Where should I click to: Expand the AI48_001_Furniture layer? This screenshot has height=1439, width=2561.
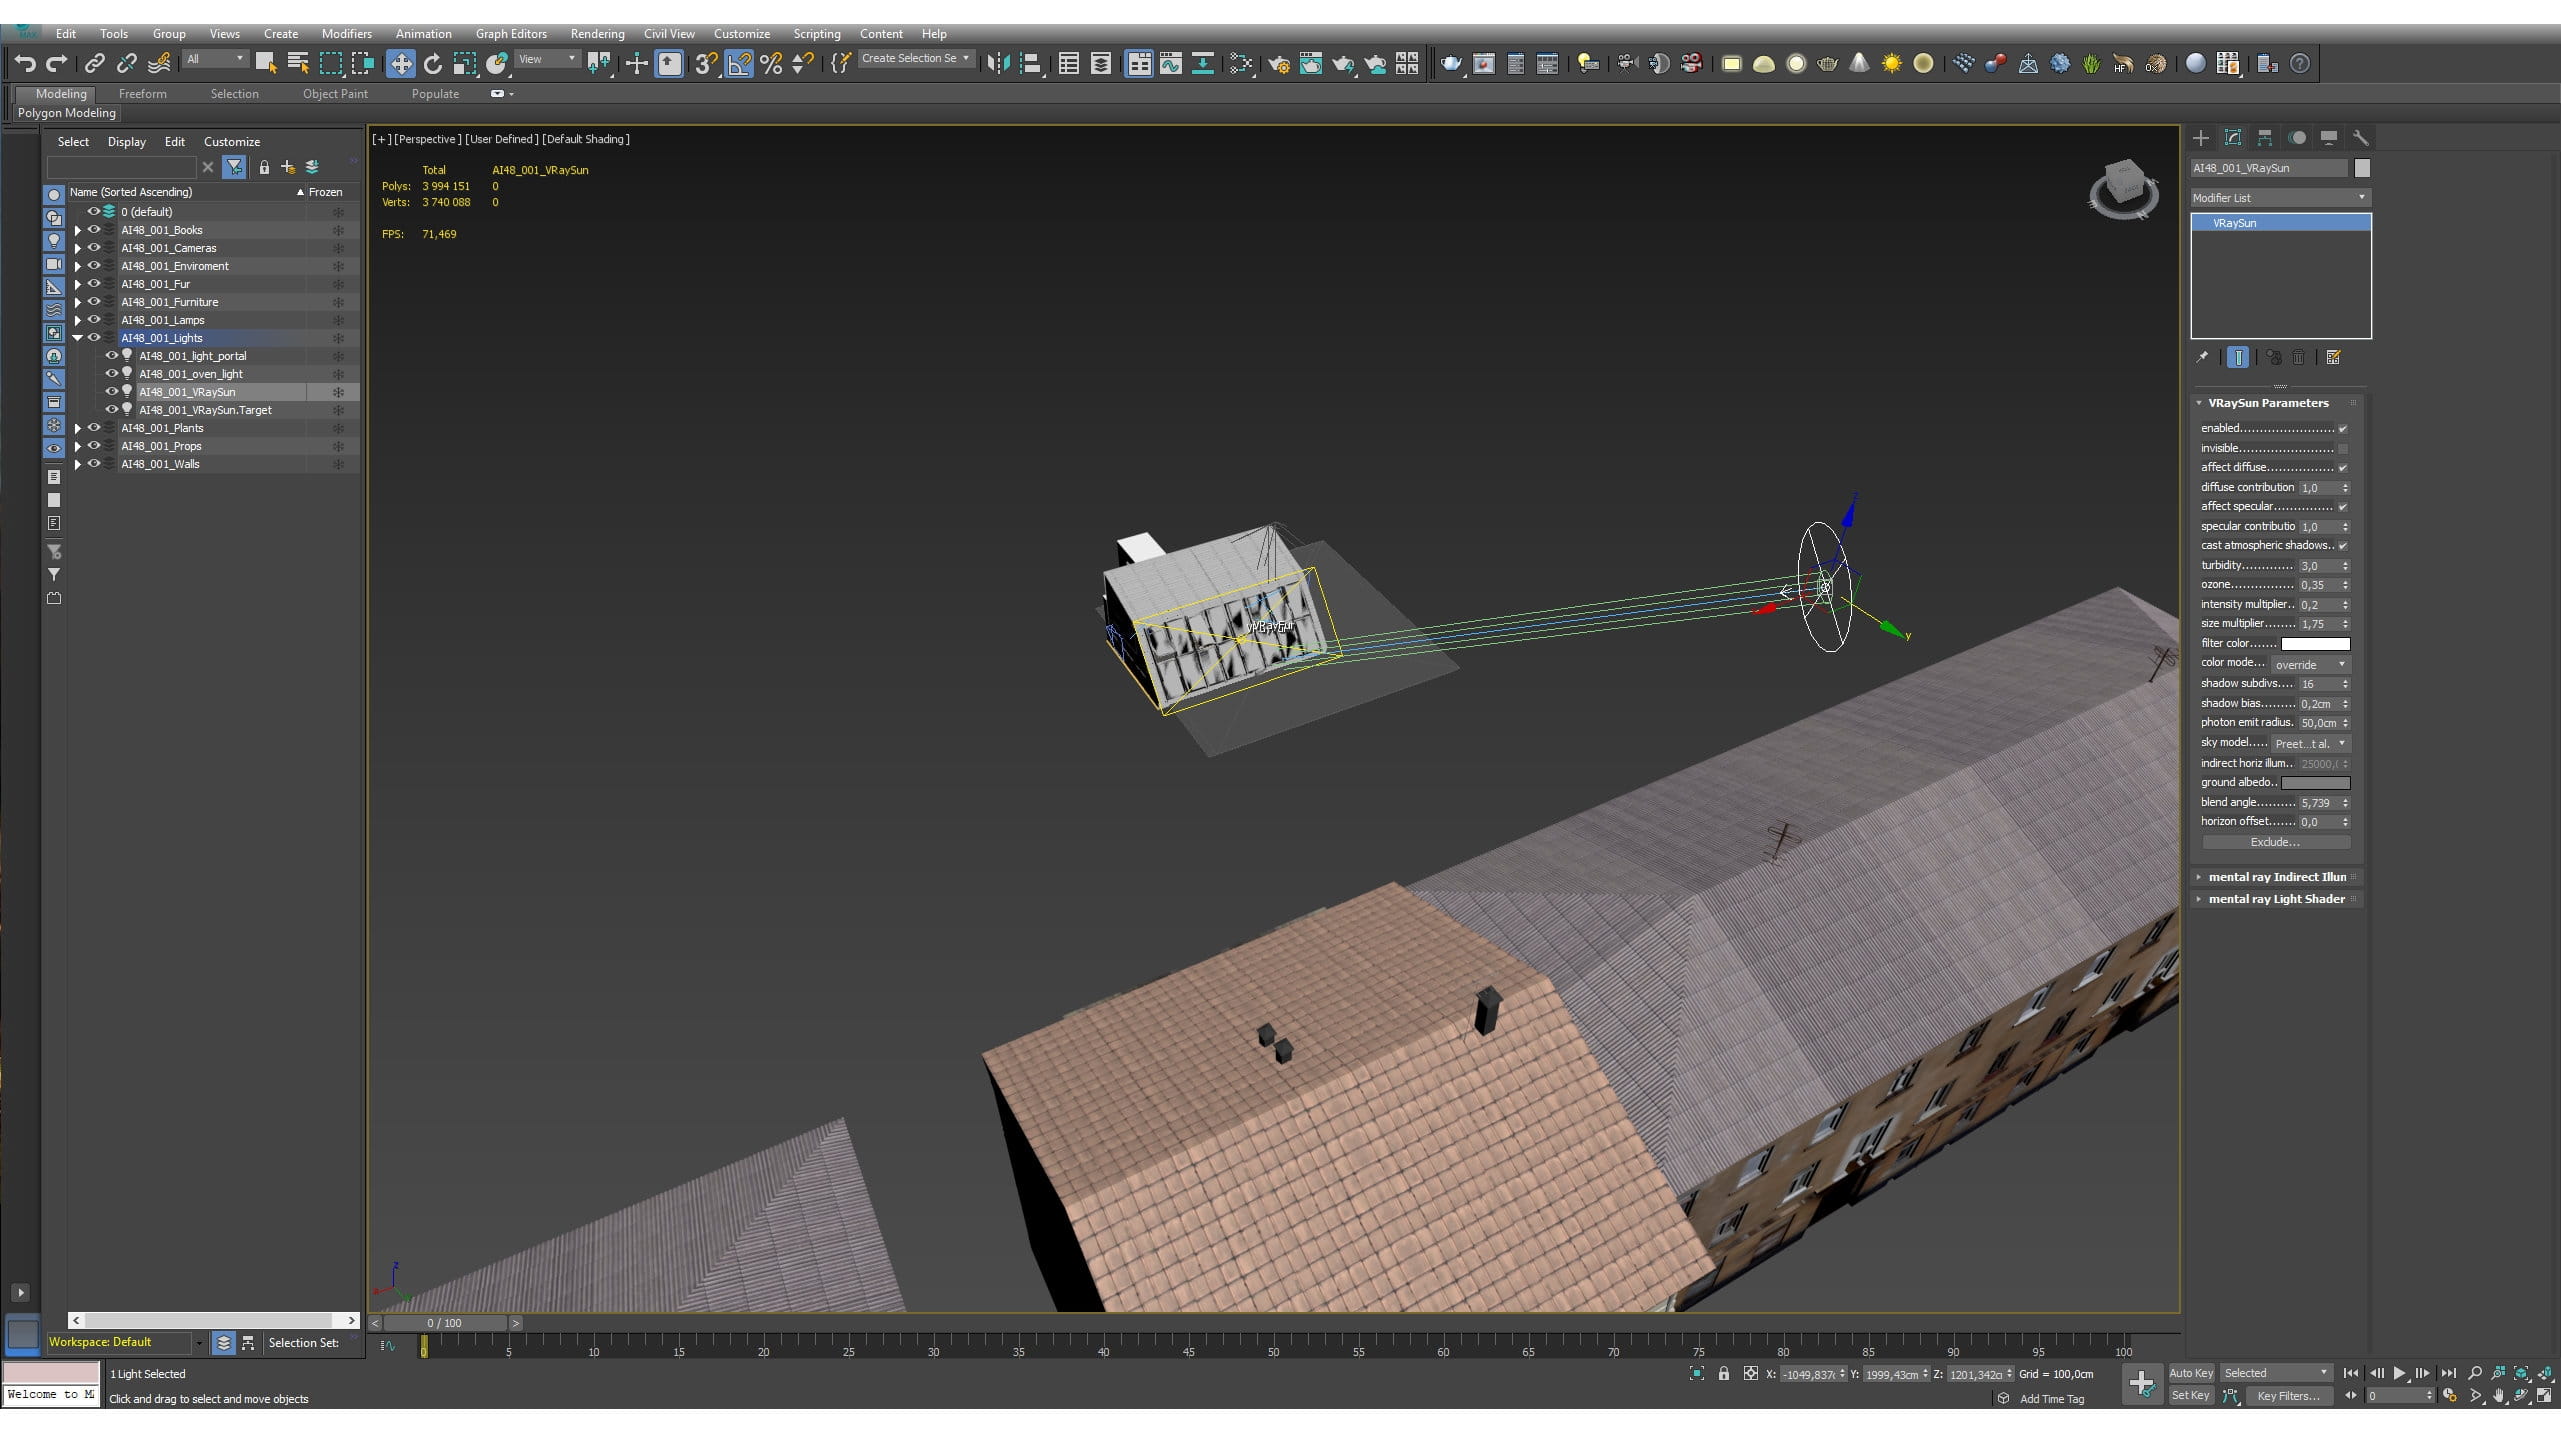[78, 302]
